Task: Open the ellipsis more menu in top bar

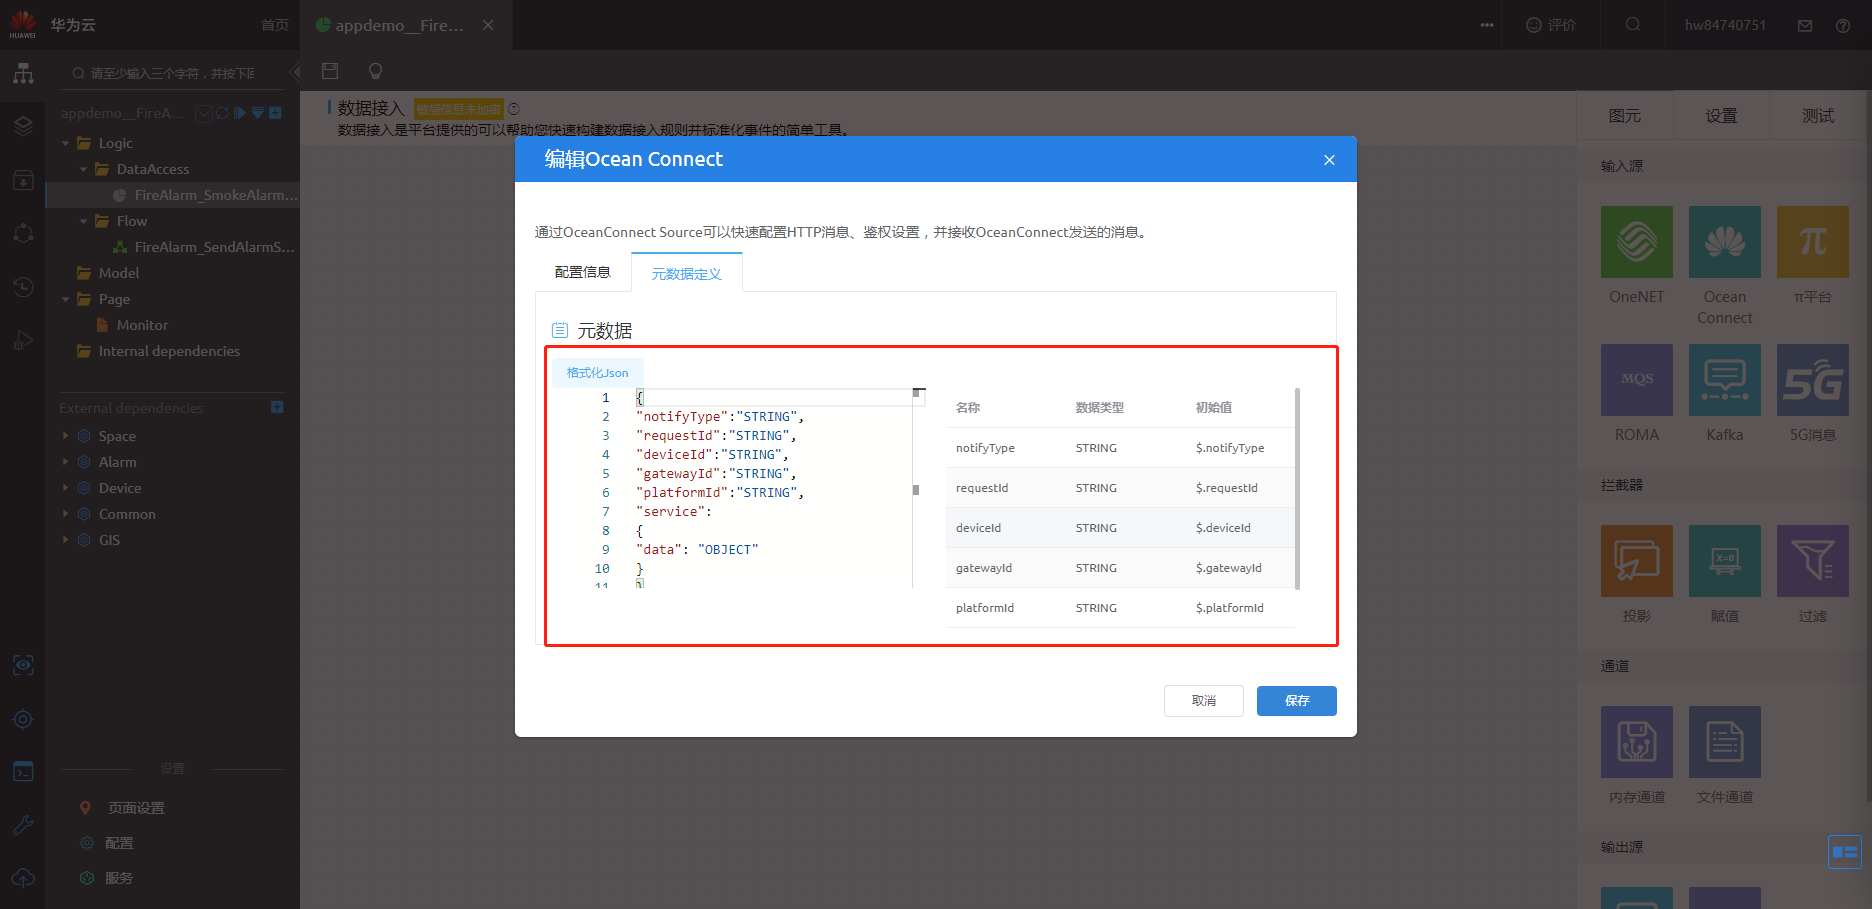Action: tap(1487, 25)
